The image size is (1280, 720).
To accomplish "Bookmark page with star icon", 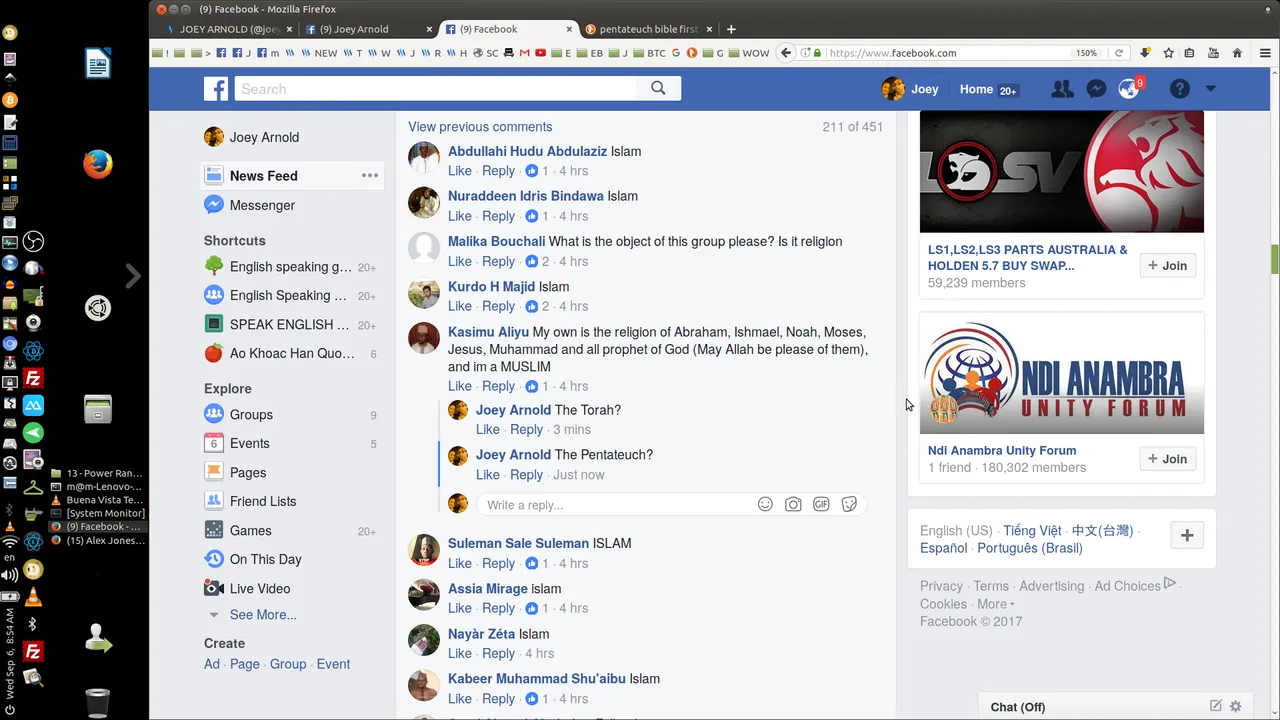I will [1168, 53].
